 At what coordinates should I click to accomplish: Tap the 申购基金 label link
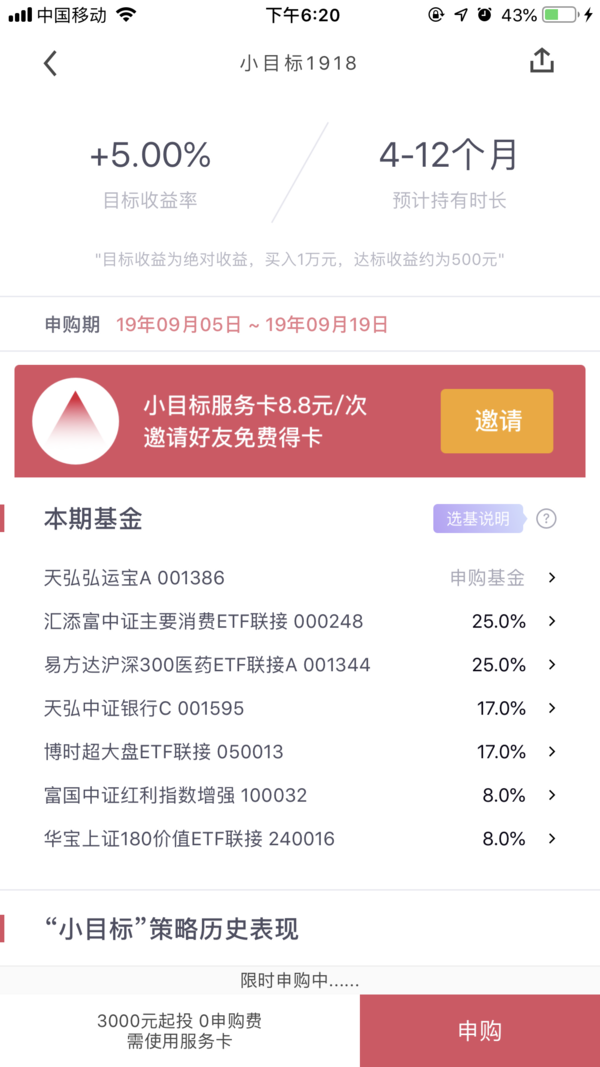click(x=487, y=578)
